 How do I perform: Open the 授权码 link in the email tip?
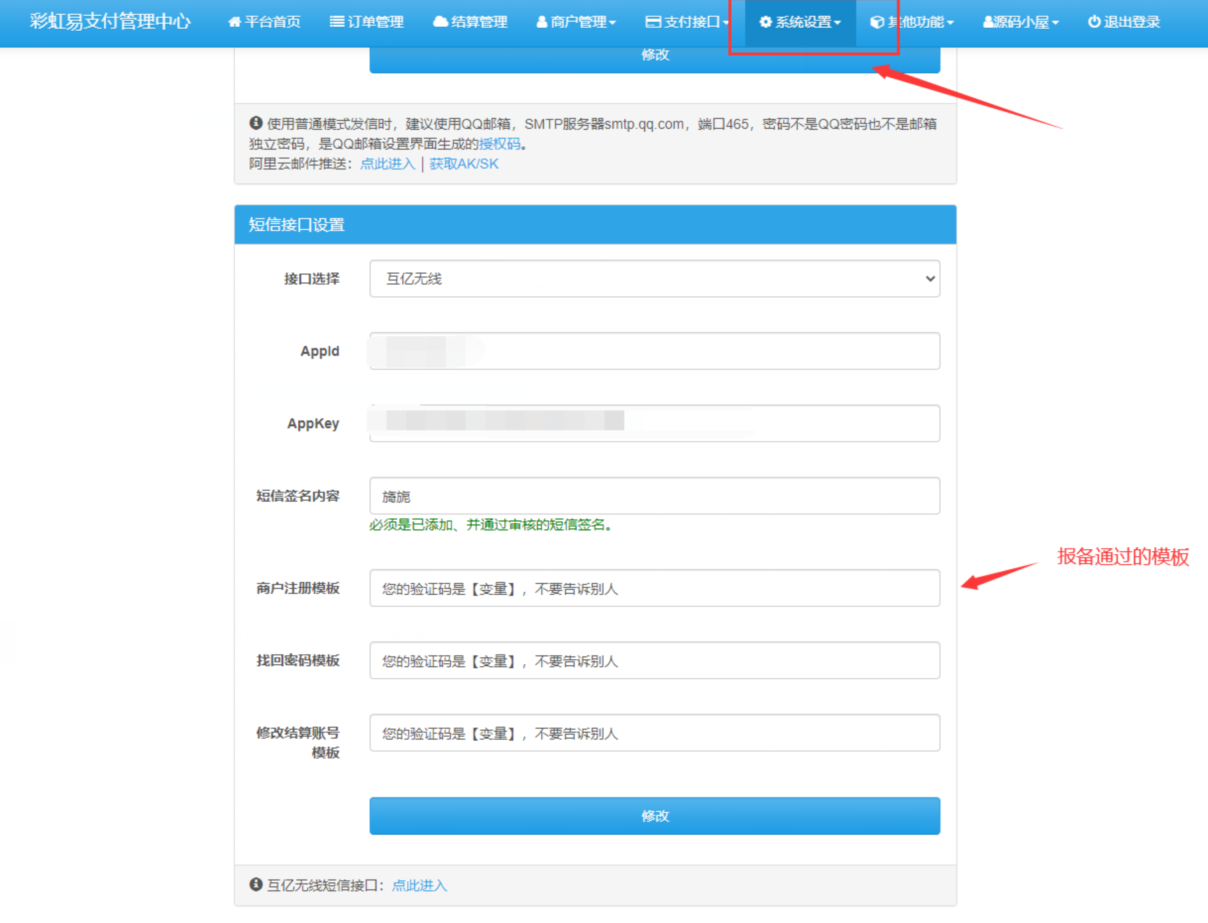(500, 144)
